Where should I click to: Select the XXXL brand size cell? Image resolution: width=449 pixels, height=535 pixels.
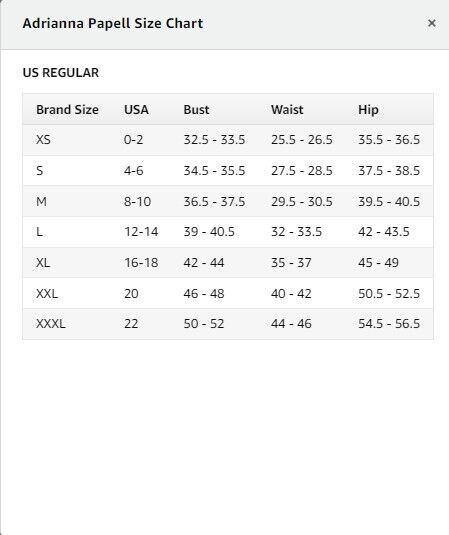click(51, 323)
